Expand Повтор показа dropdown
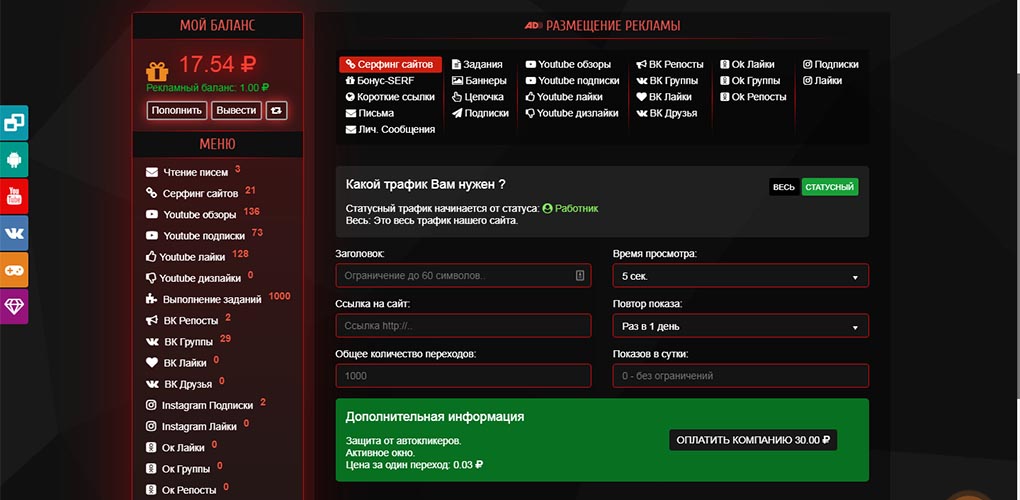Viewport: 1020px width, 500px height. point(740,326)
